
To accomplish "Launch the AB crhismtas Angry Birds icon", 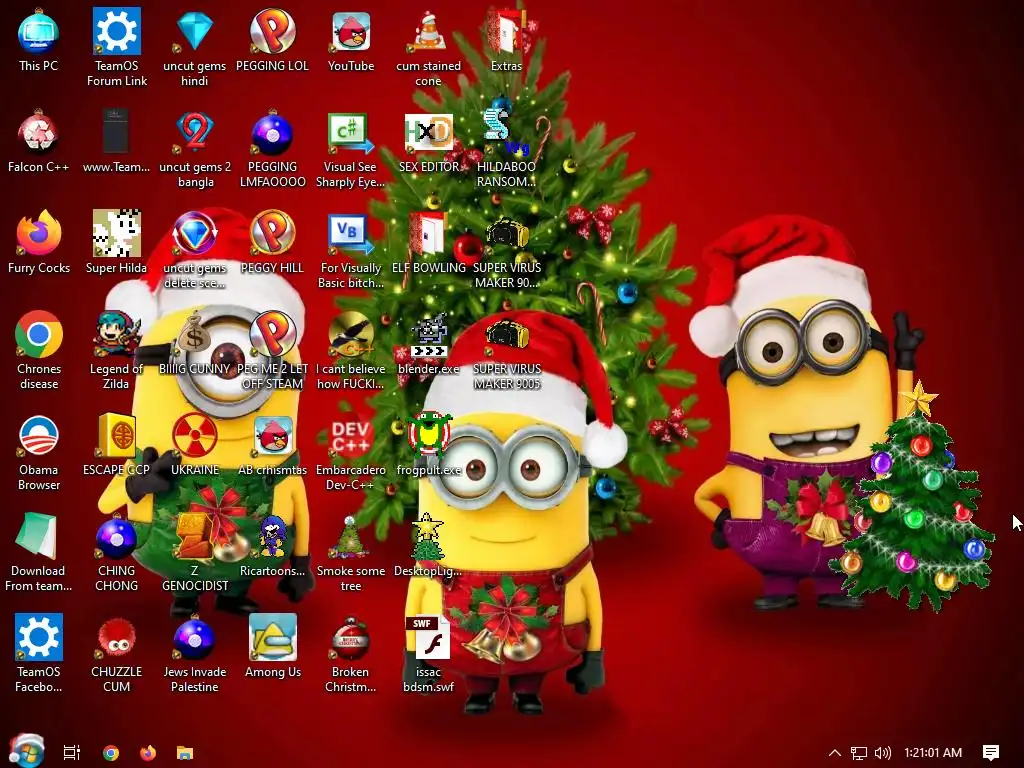I will click(272, 445).
